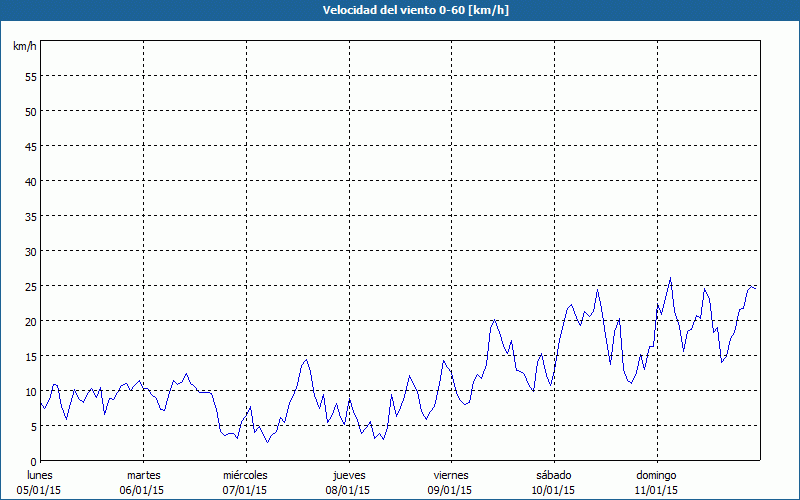Click the jueves 08/01/15 date label
Viewport: 800px width, 500px height.
[x=348, y=482]
